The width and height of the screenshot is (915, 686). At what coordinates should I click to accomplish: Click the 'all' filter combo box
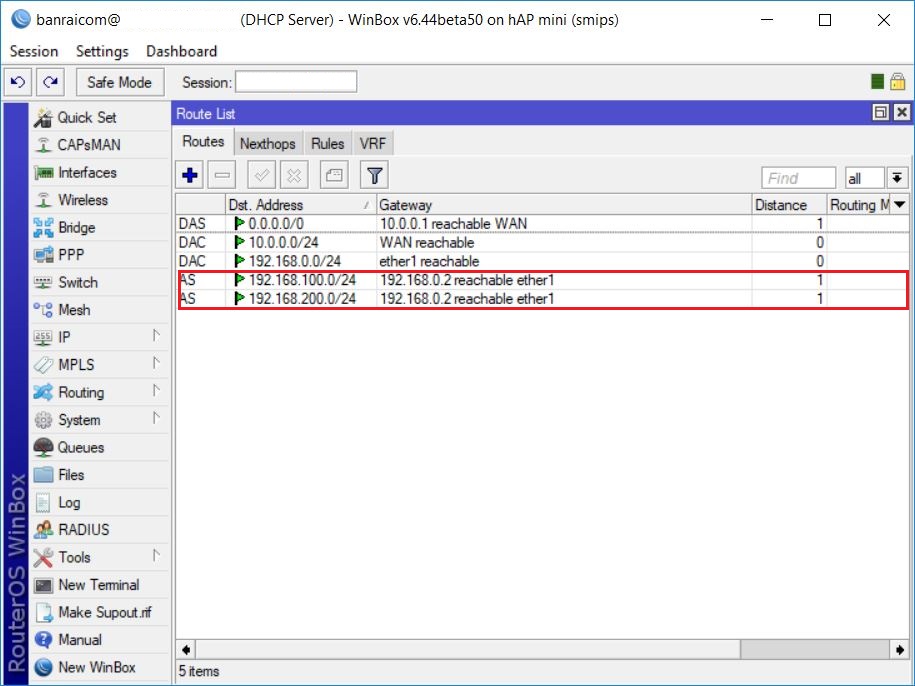pos(864,178)
